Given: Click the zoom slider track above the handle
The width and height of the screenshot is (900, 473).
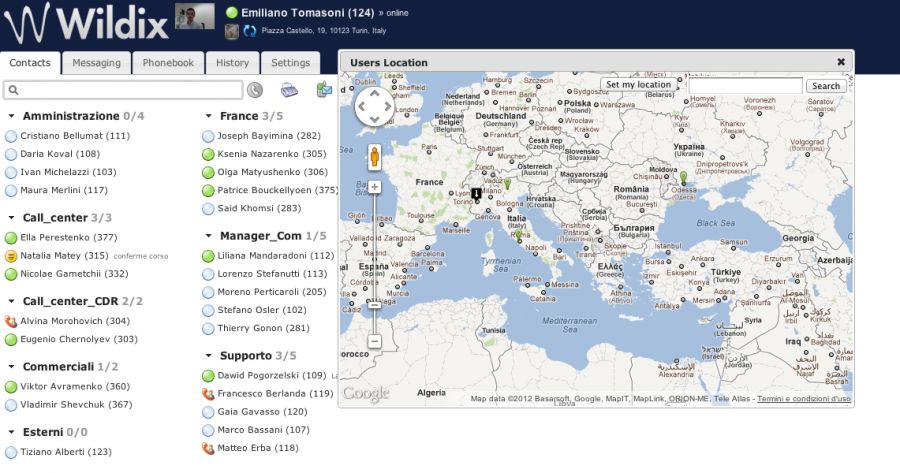Looking at the screenshot, I should coord(374,247).
